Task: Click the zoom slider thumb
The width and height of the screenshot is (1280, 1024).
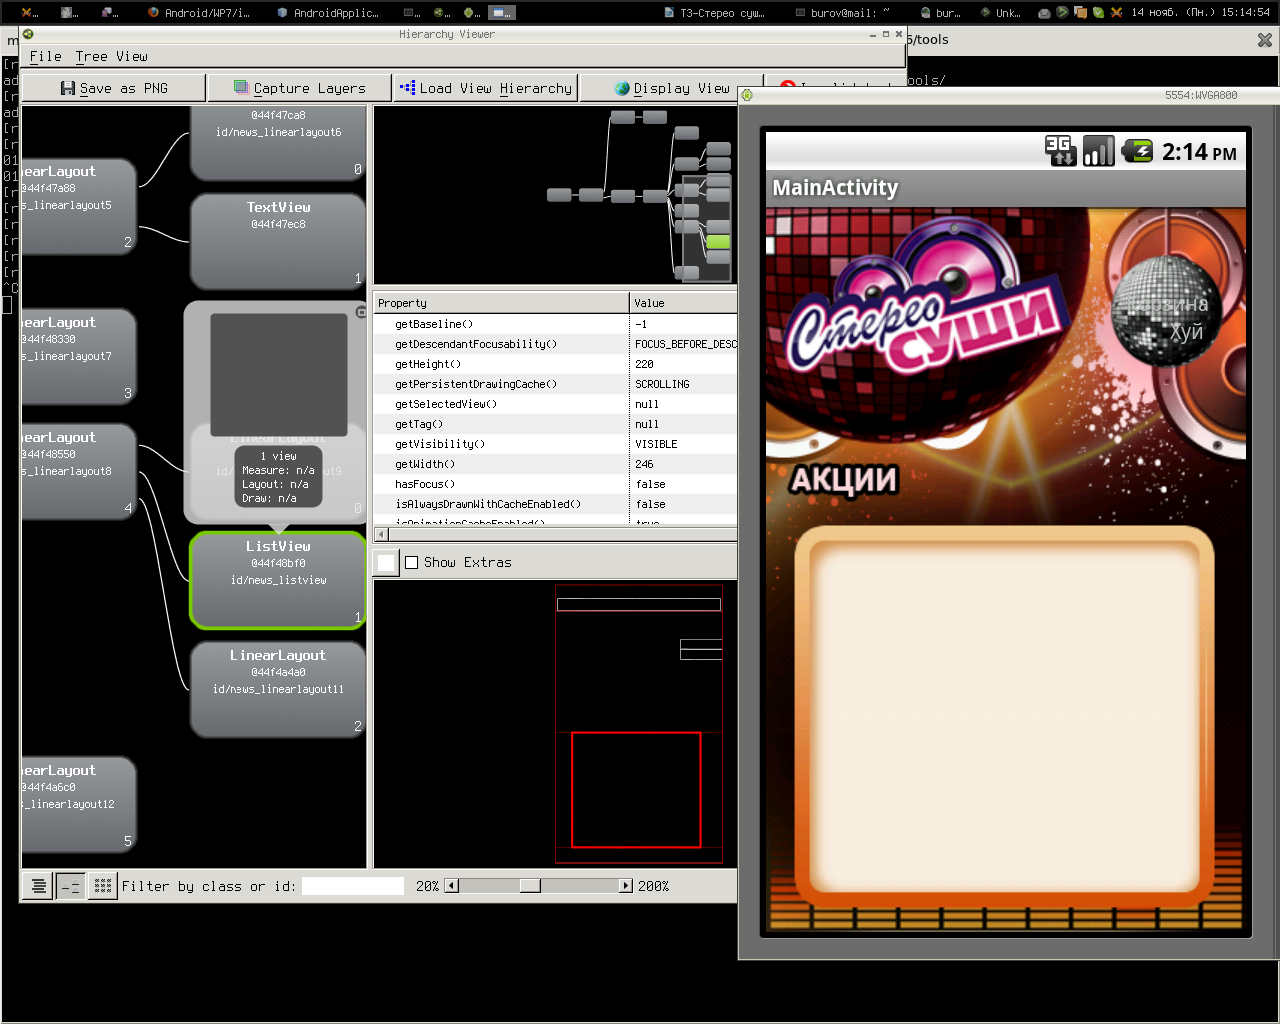Action: click(x=530, y=886)
